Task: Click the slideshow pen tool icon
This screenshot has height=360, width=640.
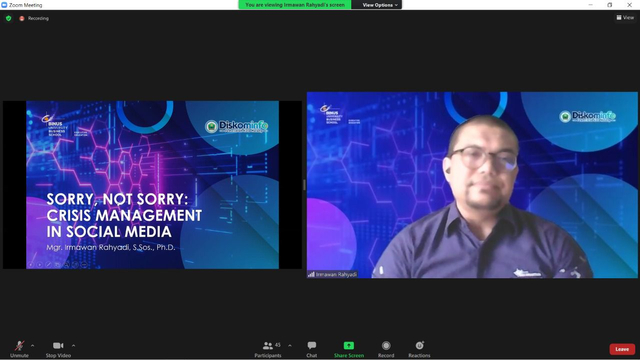Action: pyautogui.click(x=48, y=264)
